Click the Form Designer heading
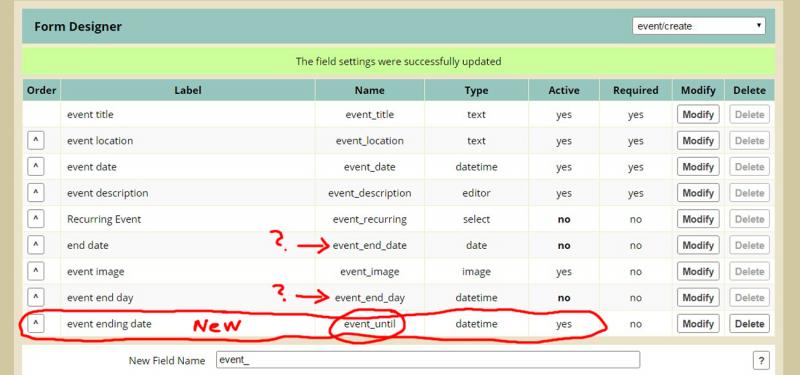Screen dimensions: 800x375 pyautogui.click(x=78, y=27)
